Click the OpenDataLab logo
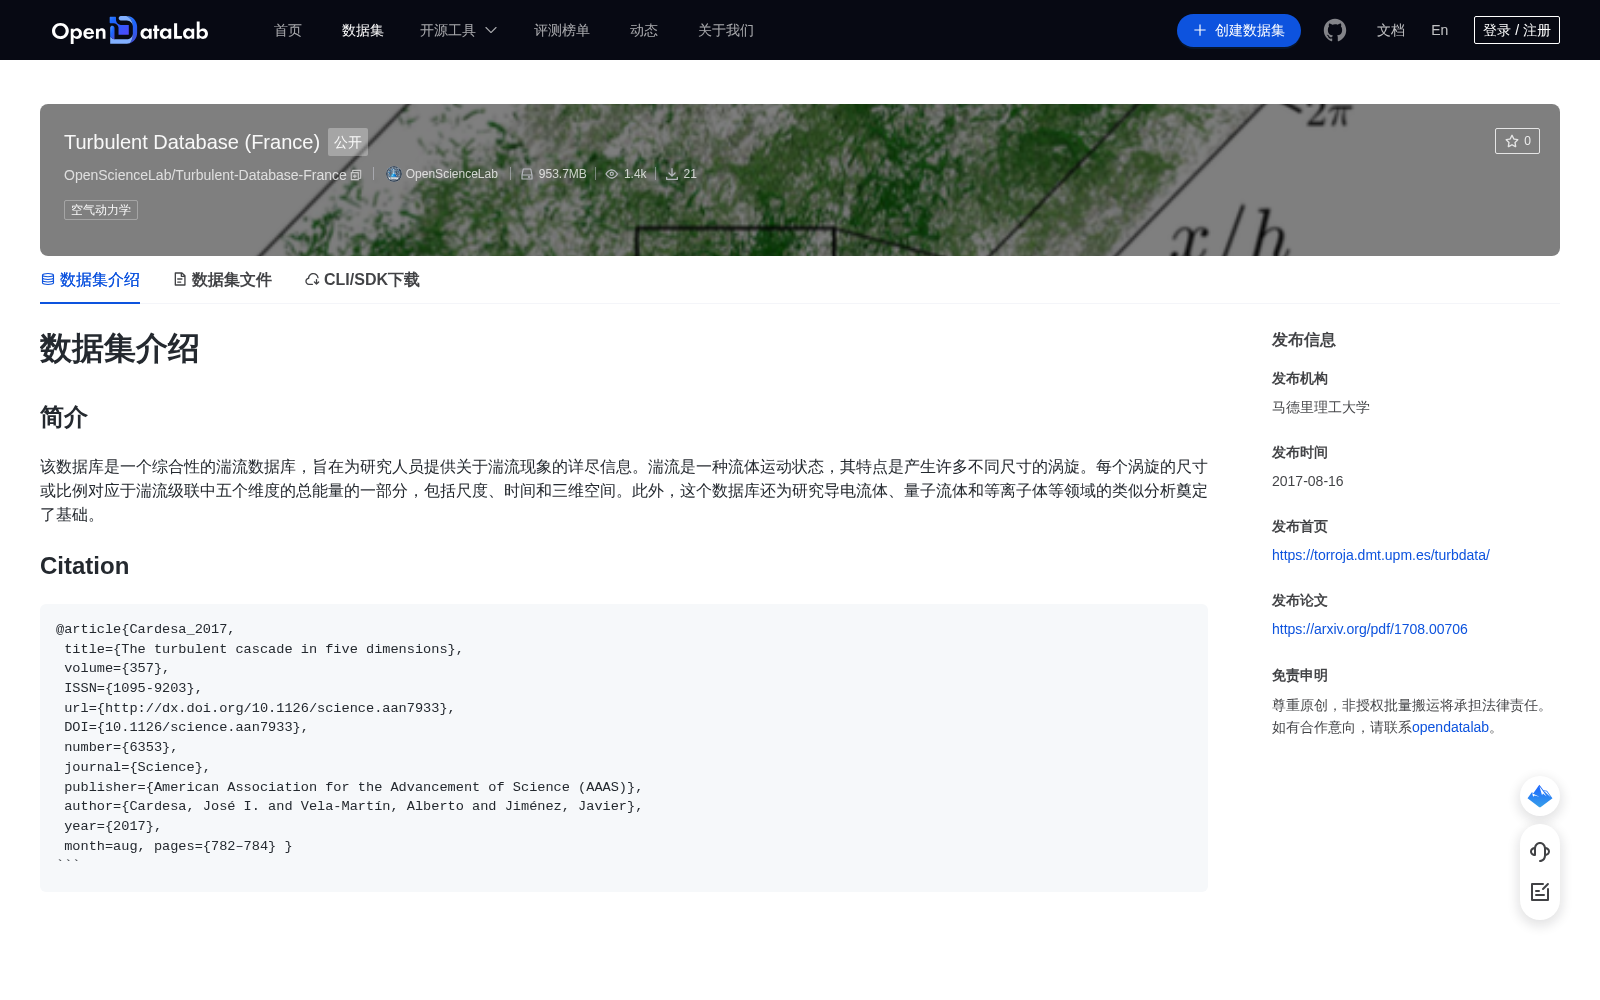Screen dimensions: 1600x1000 (130, 30)
